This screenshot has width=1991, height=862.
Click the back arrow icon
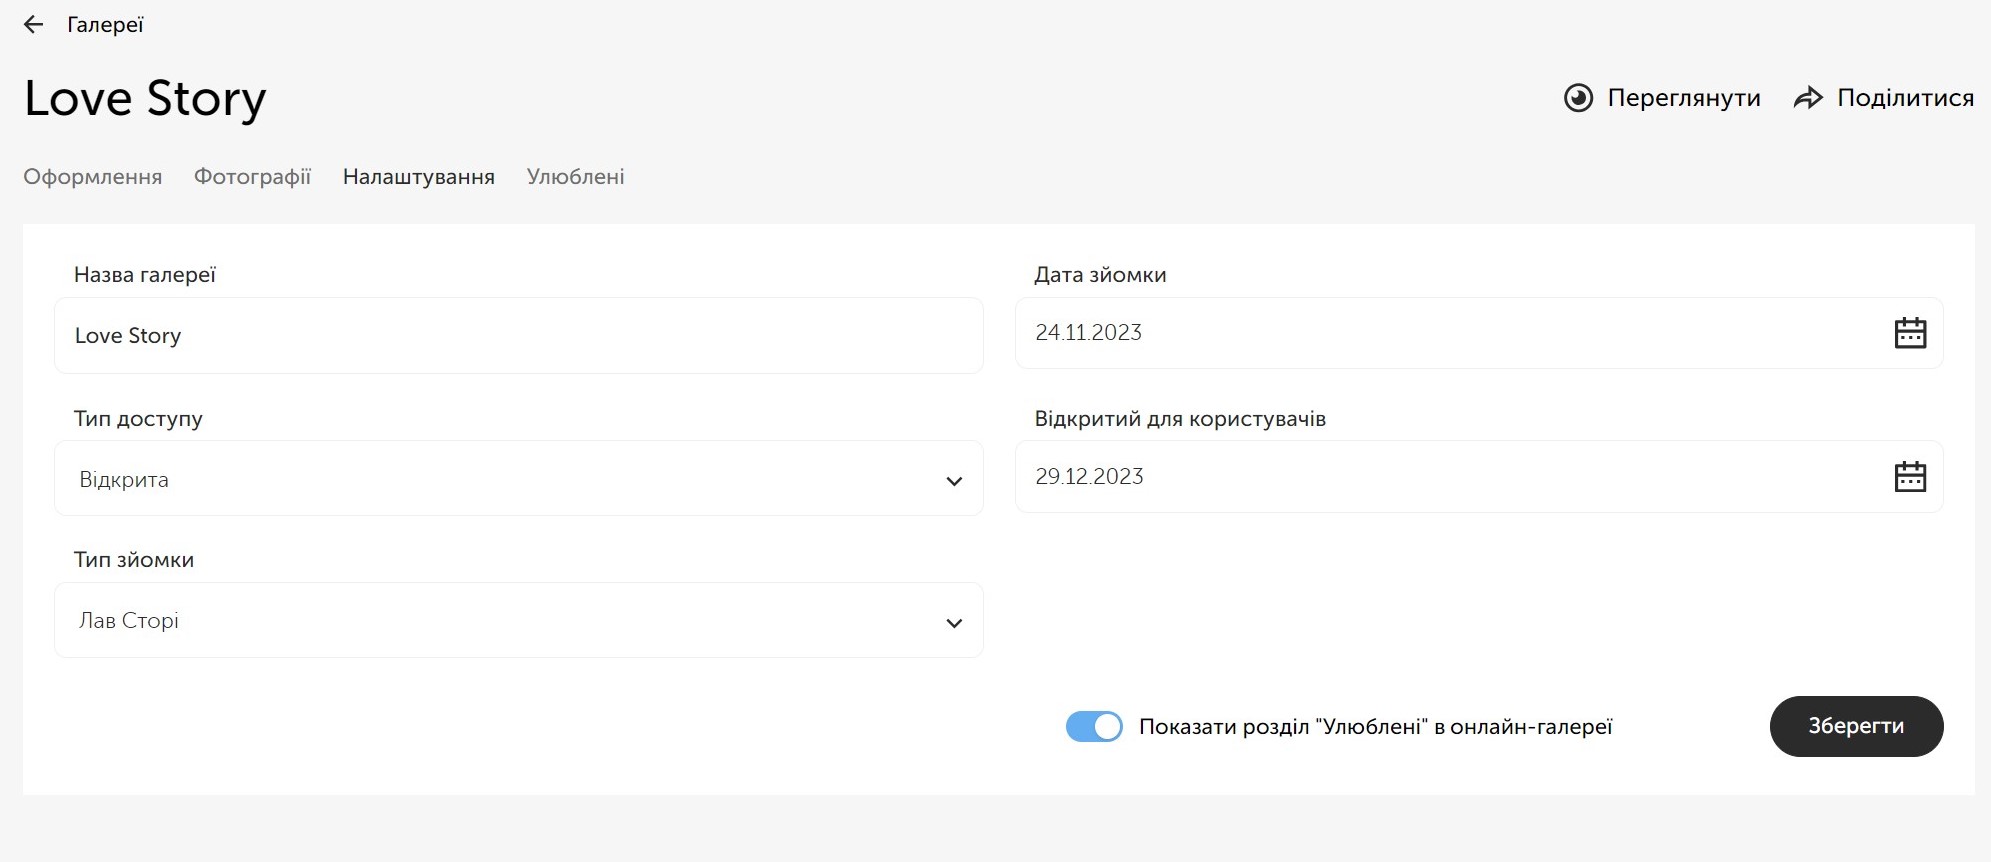(34, 25)
